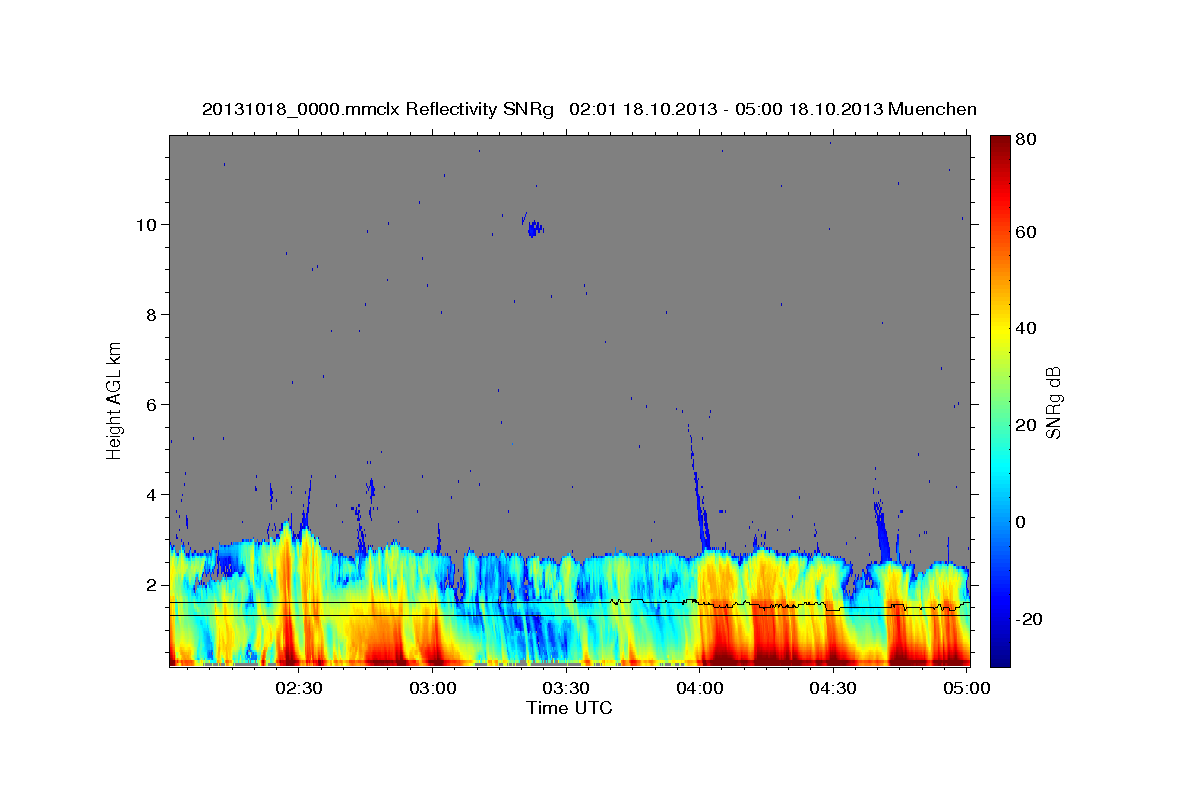
Task: Click the 04:30 time tick label
Action: coord(832,688)
